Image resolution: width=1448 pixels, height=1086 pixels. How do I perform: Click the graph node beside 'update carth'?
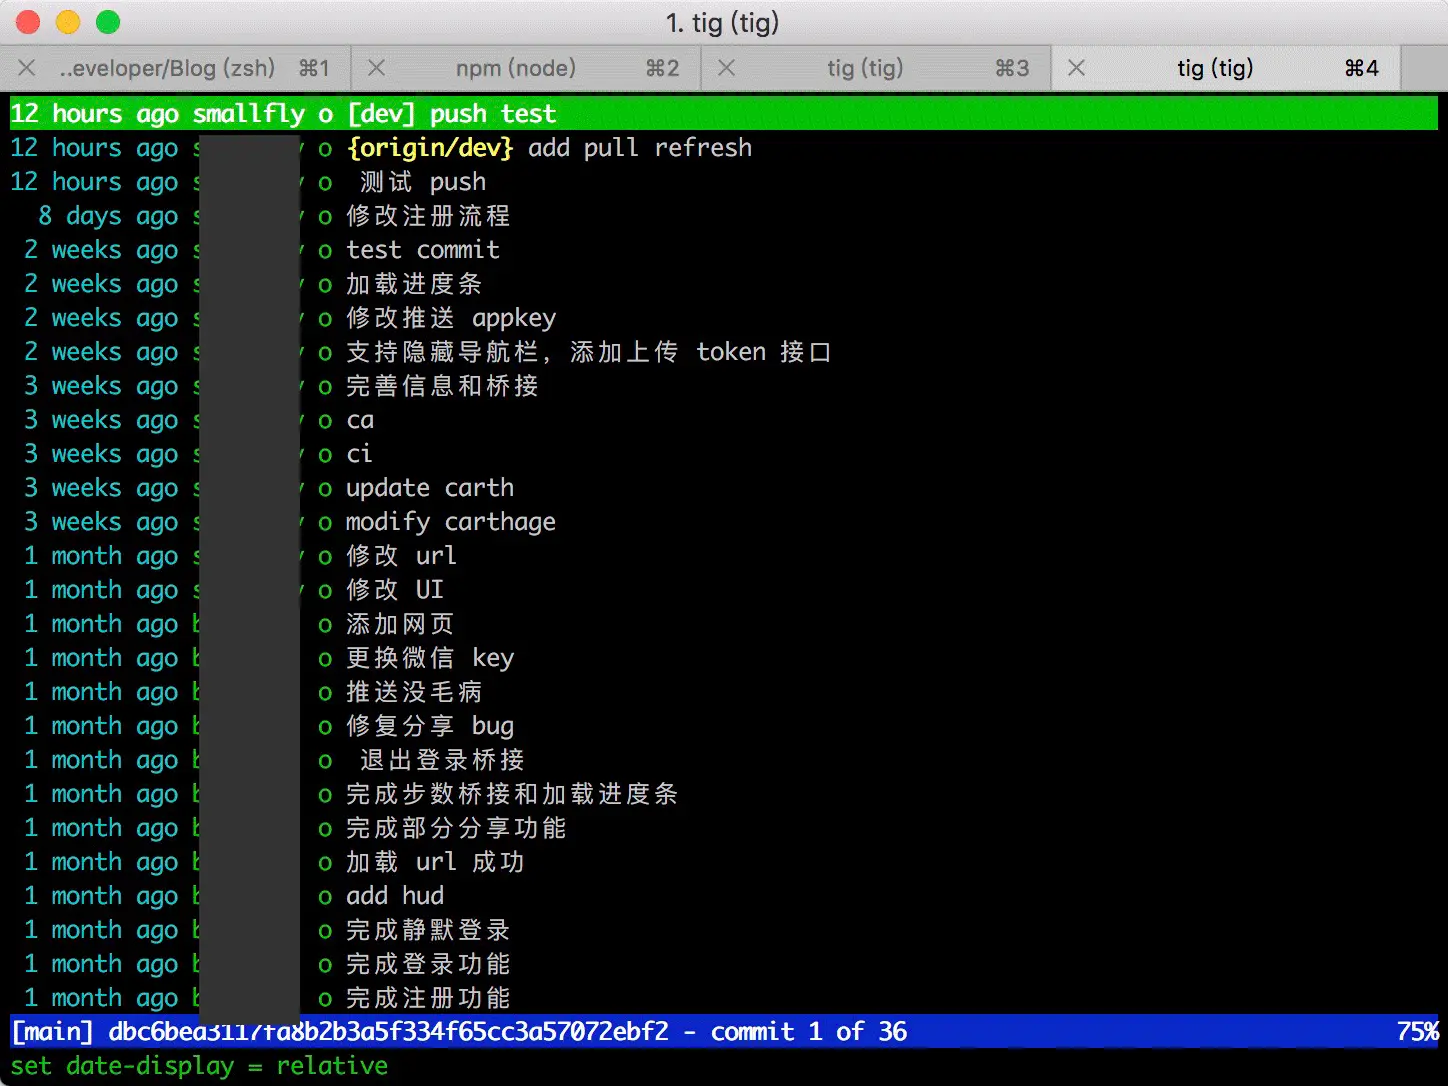325,487
